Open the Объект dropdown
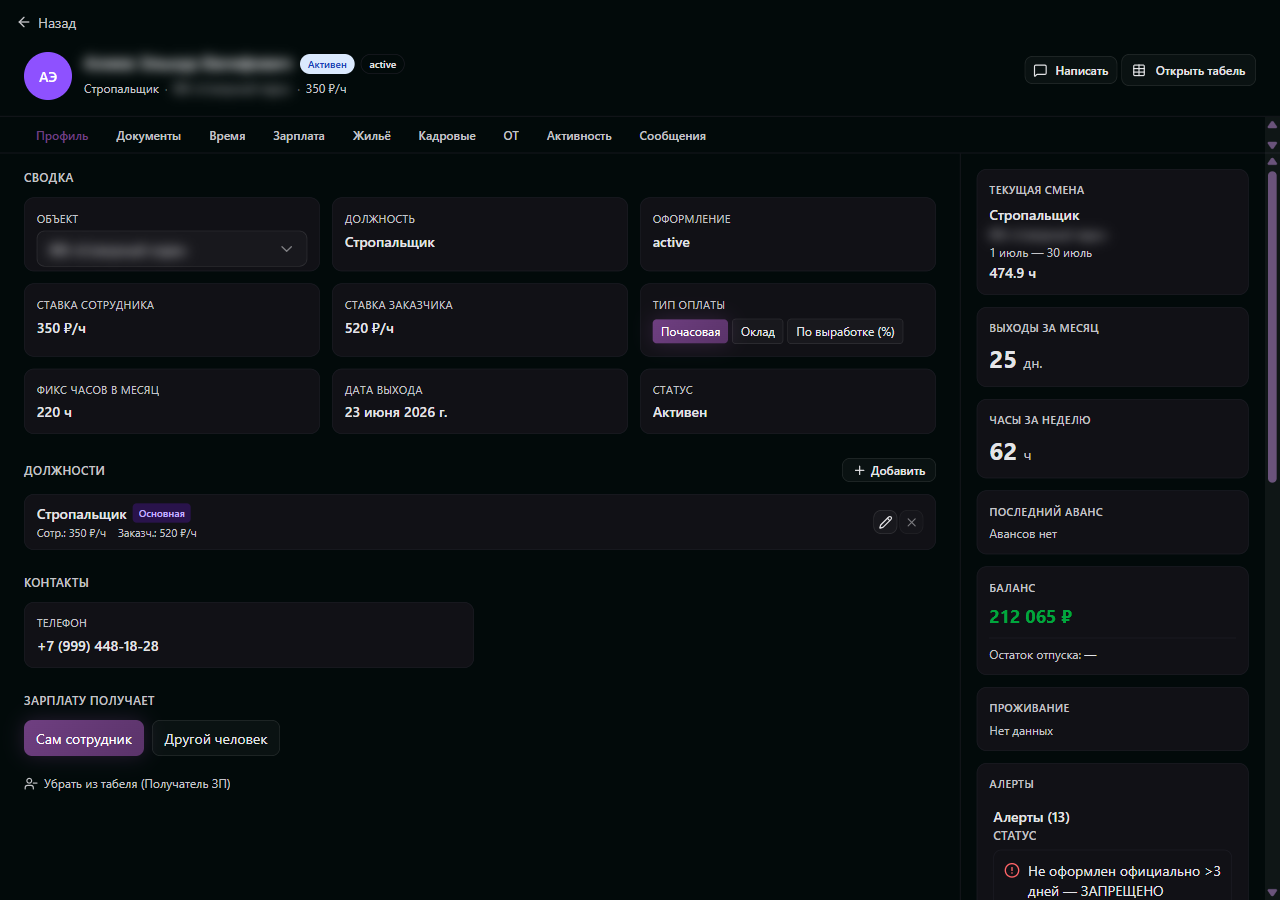 [172, 249]
